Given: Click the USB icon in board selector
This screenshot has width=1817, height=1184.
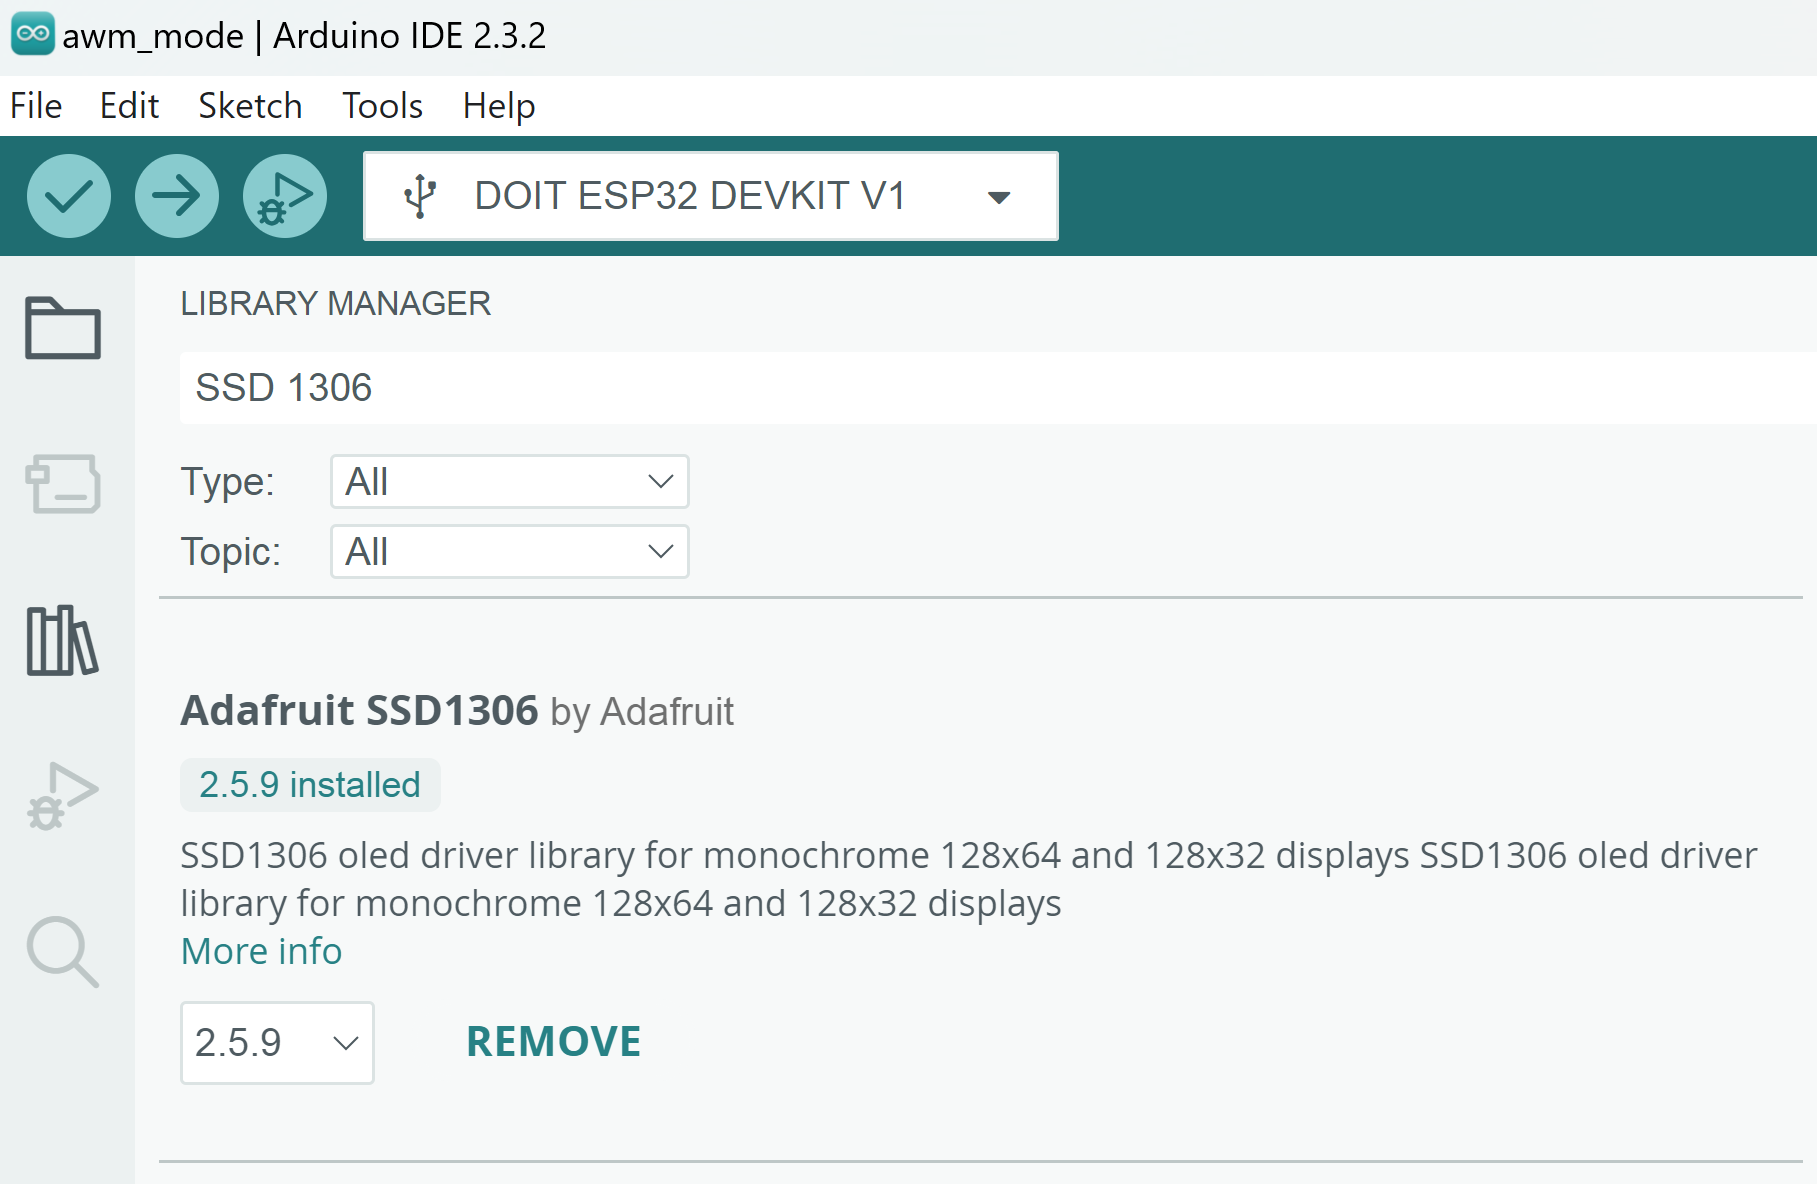Looking at the screenshot, I should (x=420, y=196).
